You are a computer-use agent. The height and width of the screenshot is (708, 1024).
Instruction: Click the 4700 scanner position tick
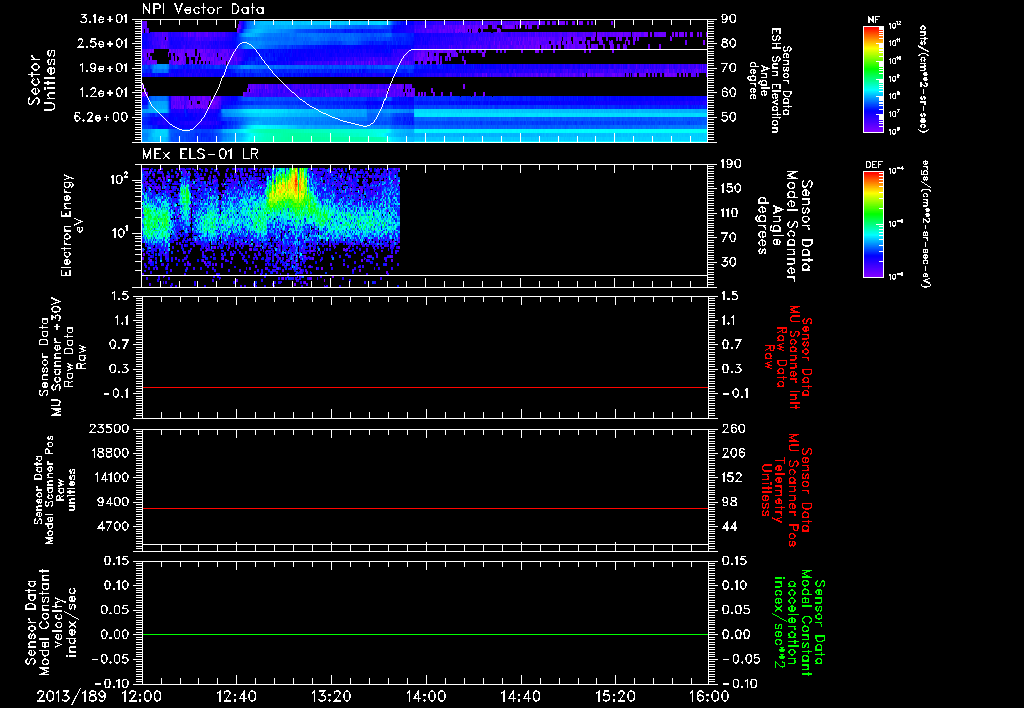113,526
